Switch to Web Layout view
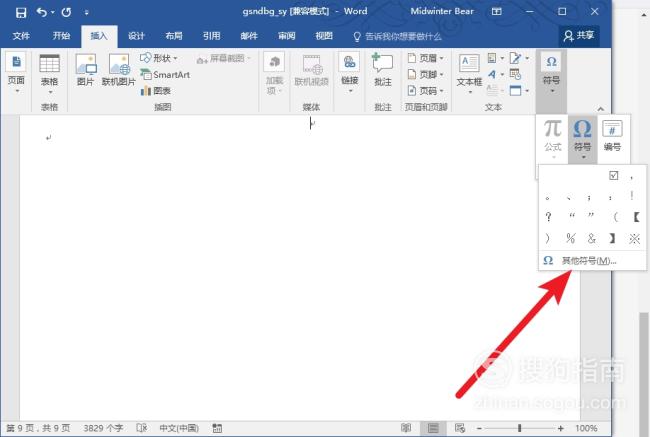 459,428
